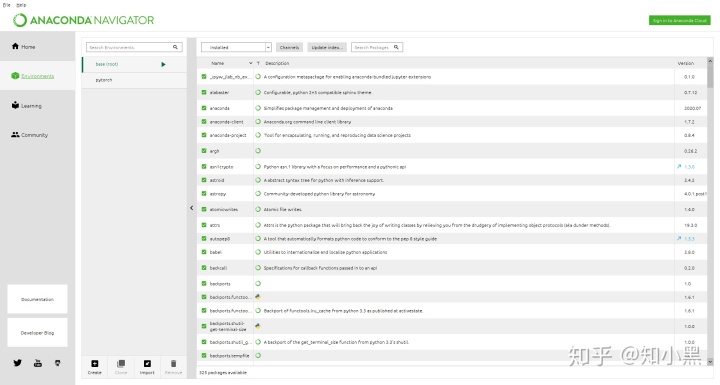Uncheck the alabaster package checkbox
720x385 pixels.
coord(204,92)
